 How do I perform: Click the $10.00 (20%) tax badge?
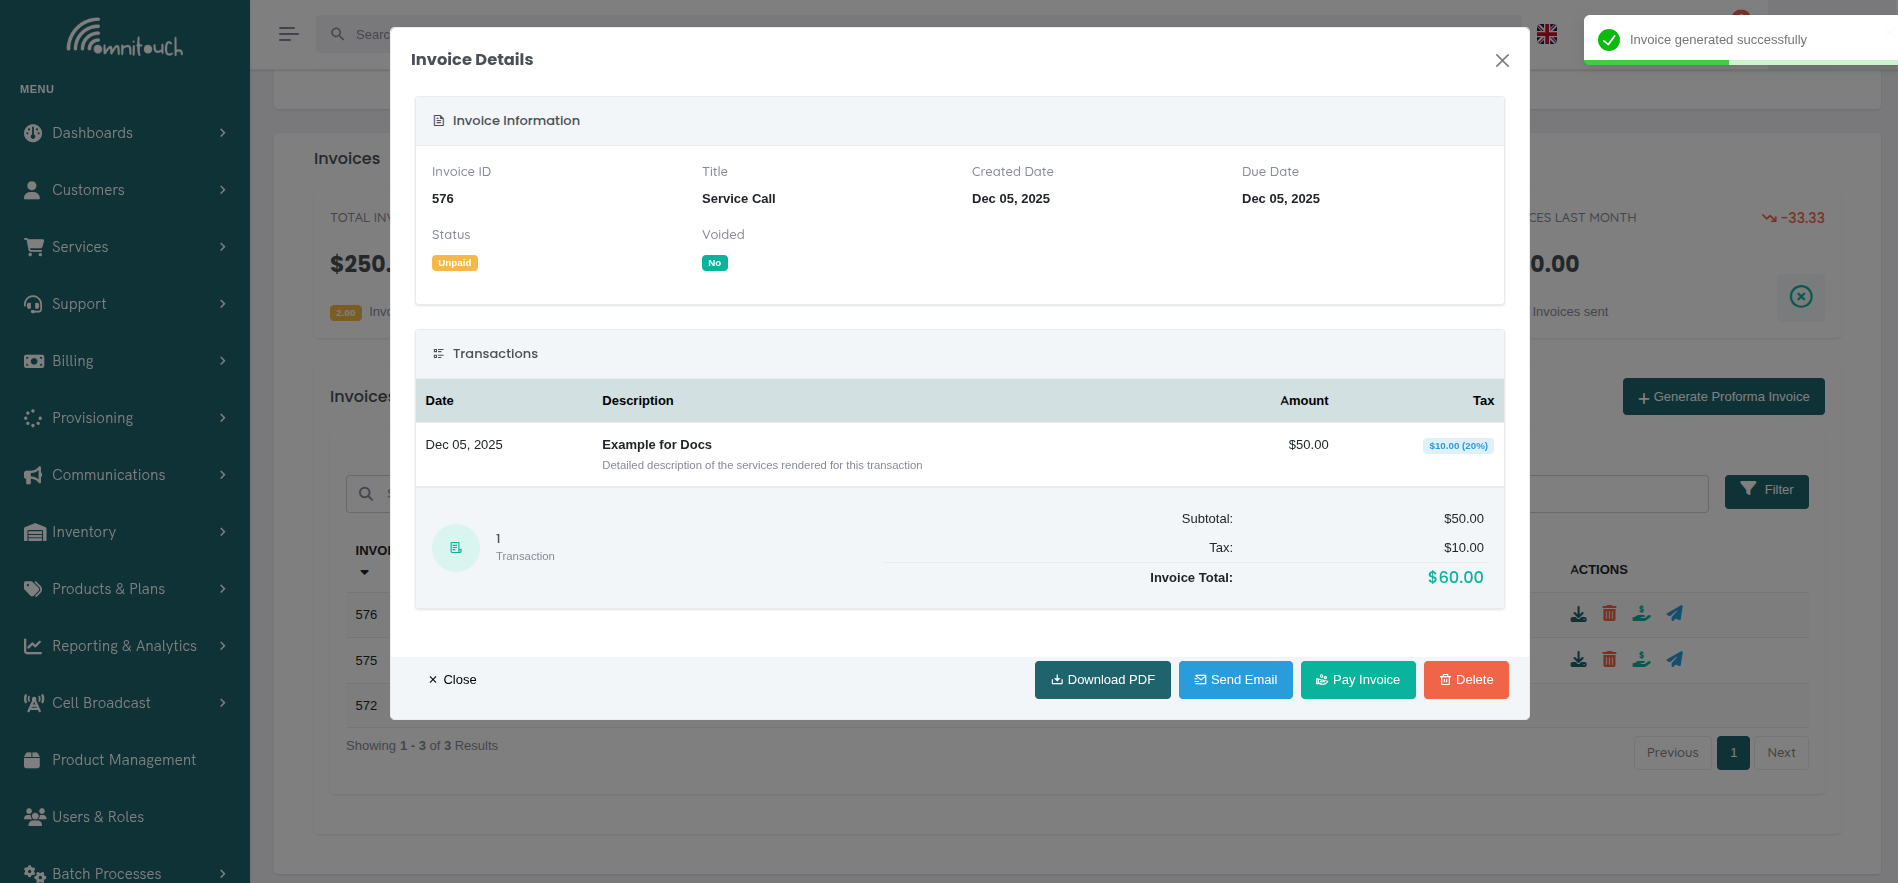click(x=1457, y=446)
